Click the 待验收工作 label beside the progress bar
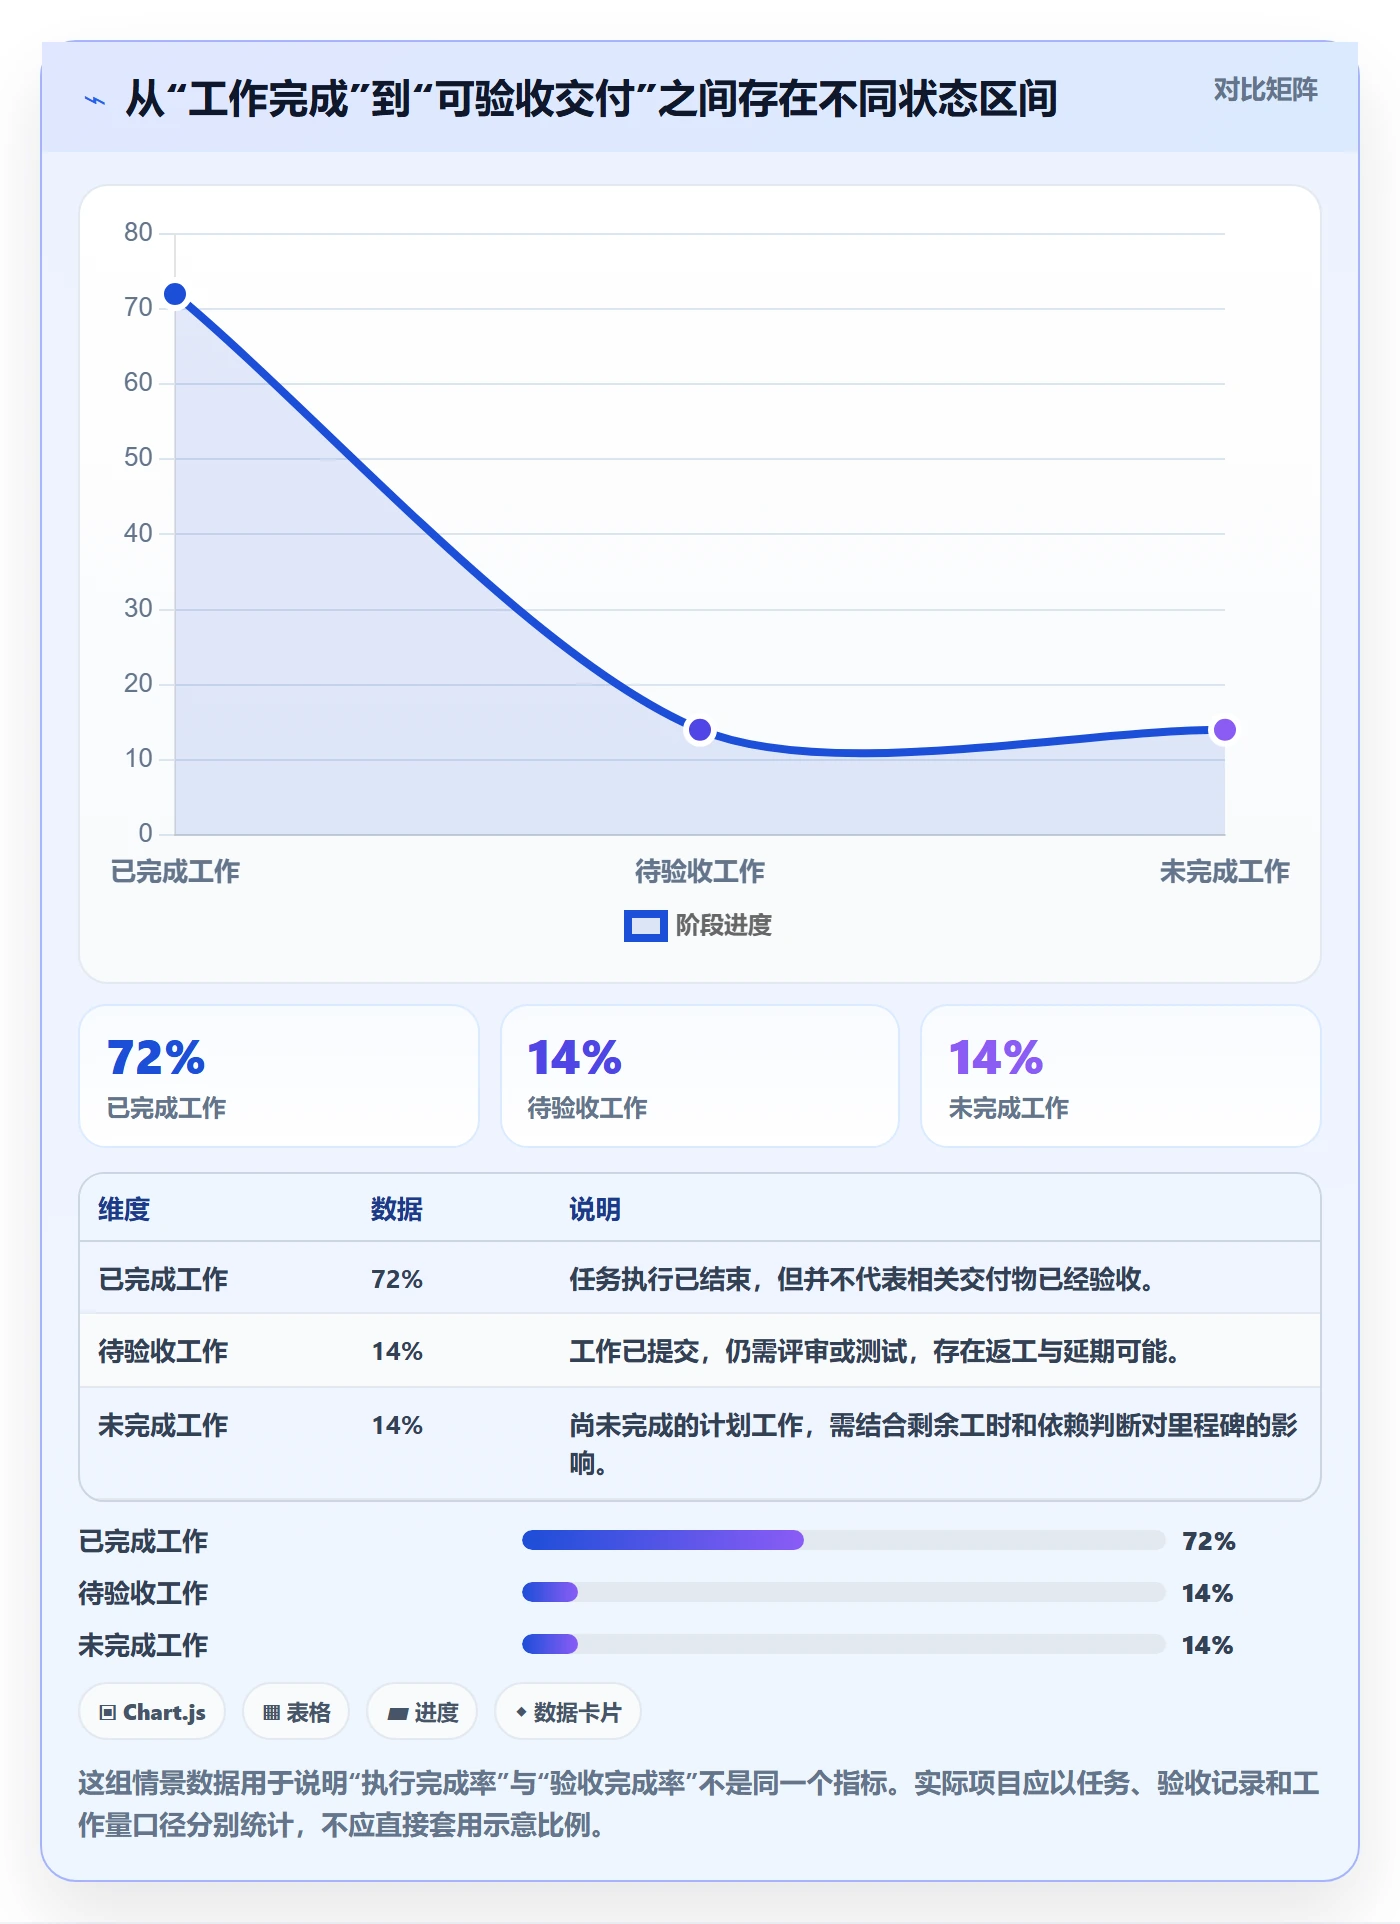The width and height of the screenshot is (1400, 1924). point(143,1593)
